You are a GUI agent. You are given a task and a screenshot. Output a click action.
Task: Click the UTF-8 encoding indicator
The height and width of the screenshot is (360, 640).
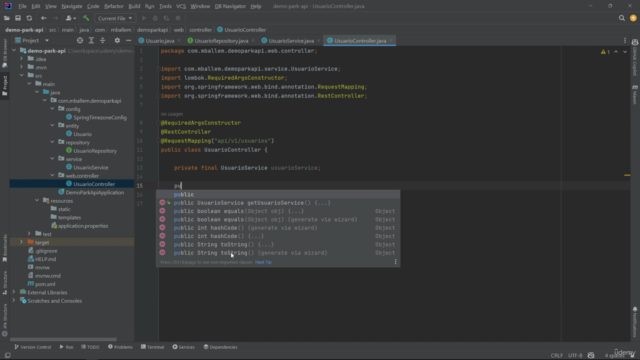(x=575, y=355)
